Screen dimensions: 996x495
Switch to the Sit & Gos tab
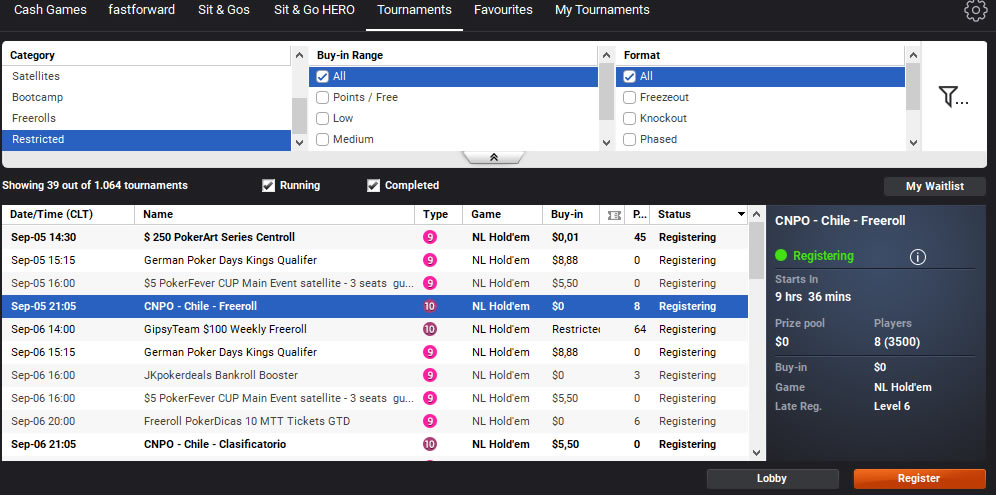pos(224,10)
